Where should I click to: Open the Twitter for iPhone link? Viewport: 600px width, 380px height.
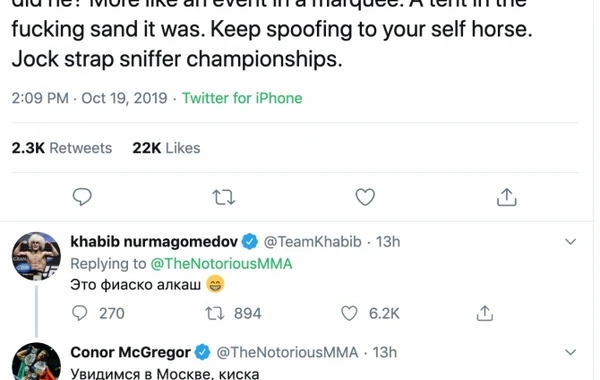pos(242,98)
